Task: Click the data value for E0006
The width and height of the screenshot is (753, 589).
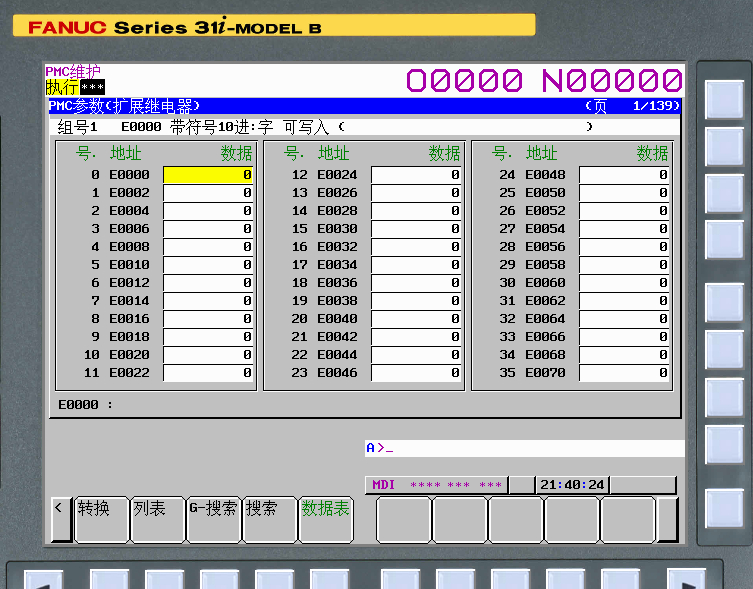Action: (208, 229)
